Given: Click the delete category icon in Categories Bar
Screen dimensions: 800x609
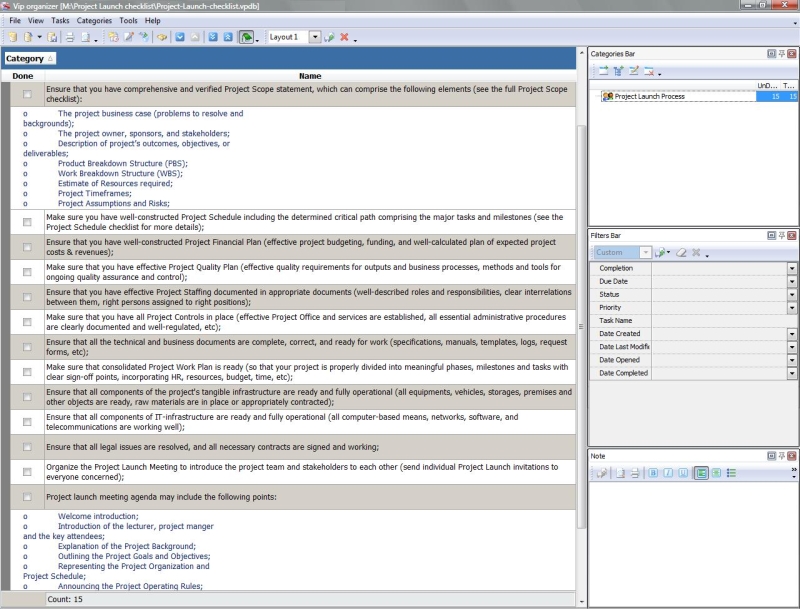Looking at the screenshot, I should pos(648,71).
